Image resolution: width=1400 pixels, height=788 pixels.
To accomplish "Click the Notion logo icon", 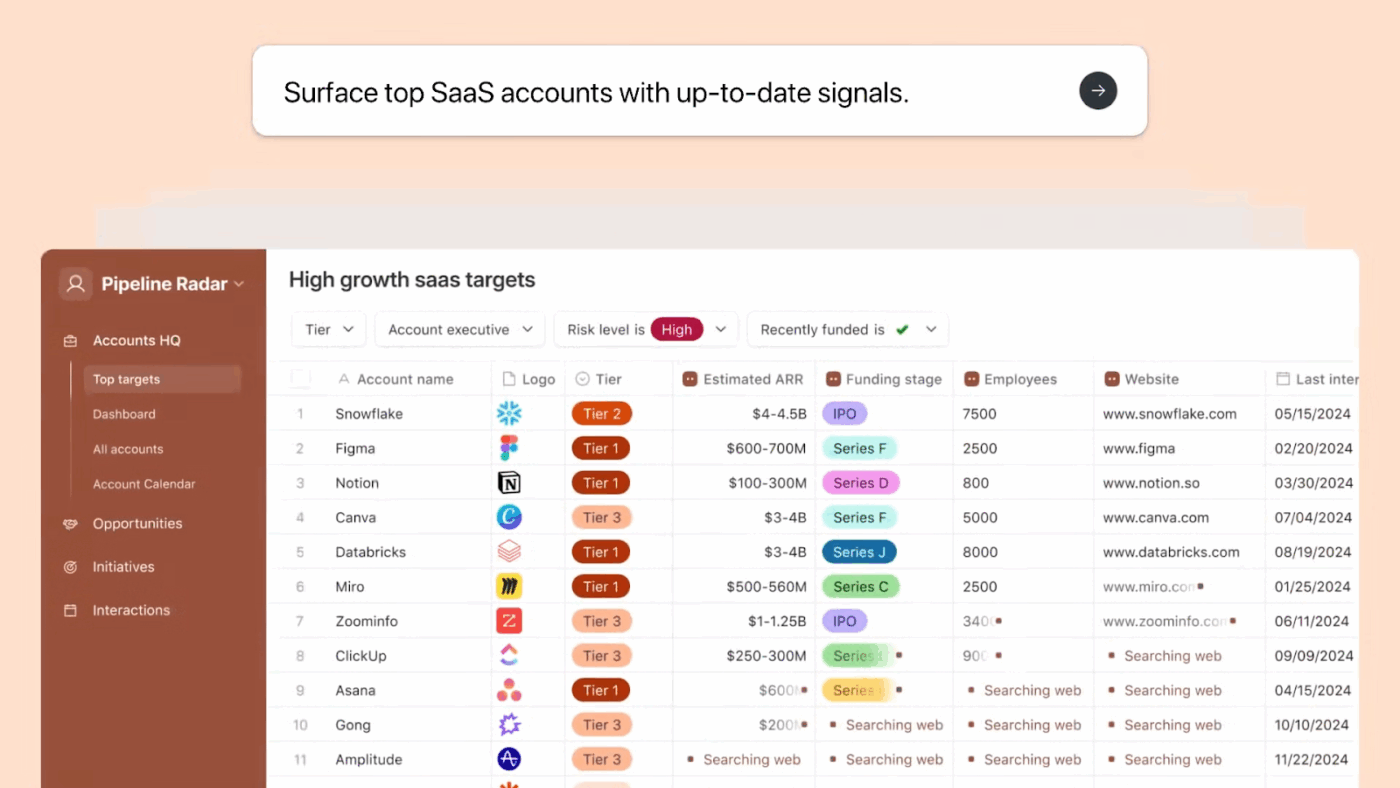I will pyautogui.click(x=509, y=483).
